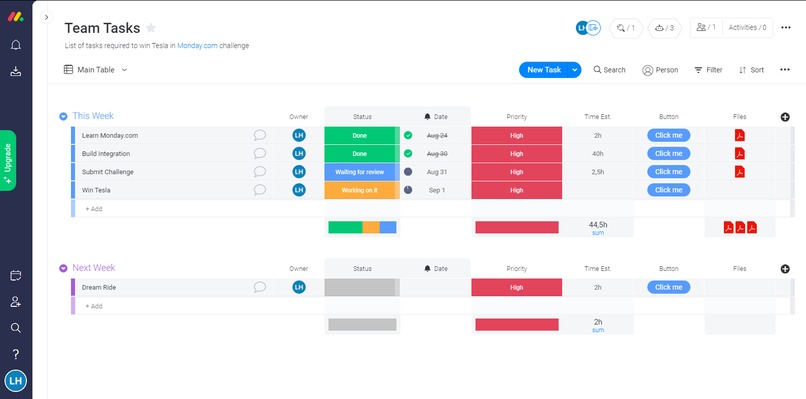Click the Sep 1 deadline indicator
Screen dimensions: 806x399
pos(408,190)
